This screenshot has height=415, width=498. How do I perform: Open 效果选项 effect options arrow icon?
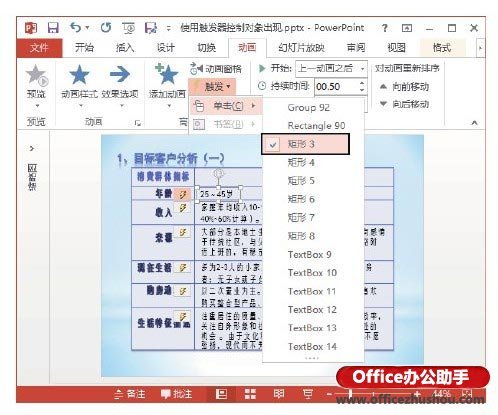(x=120, y=74)
